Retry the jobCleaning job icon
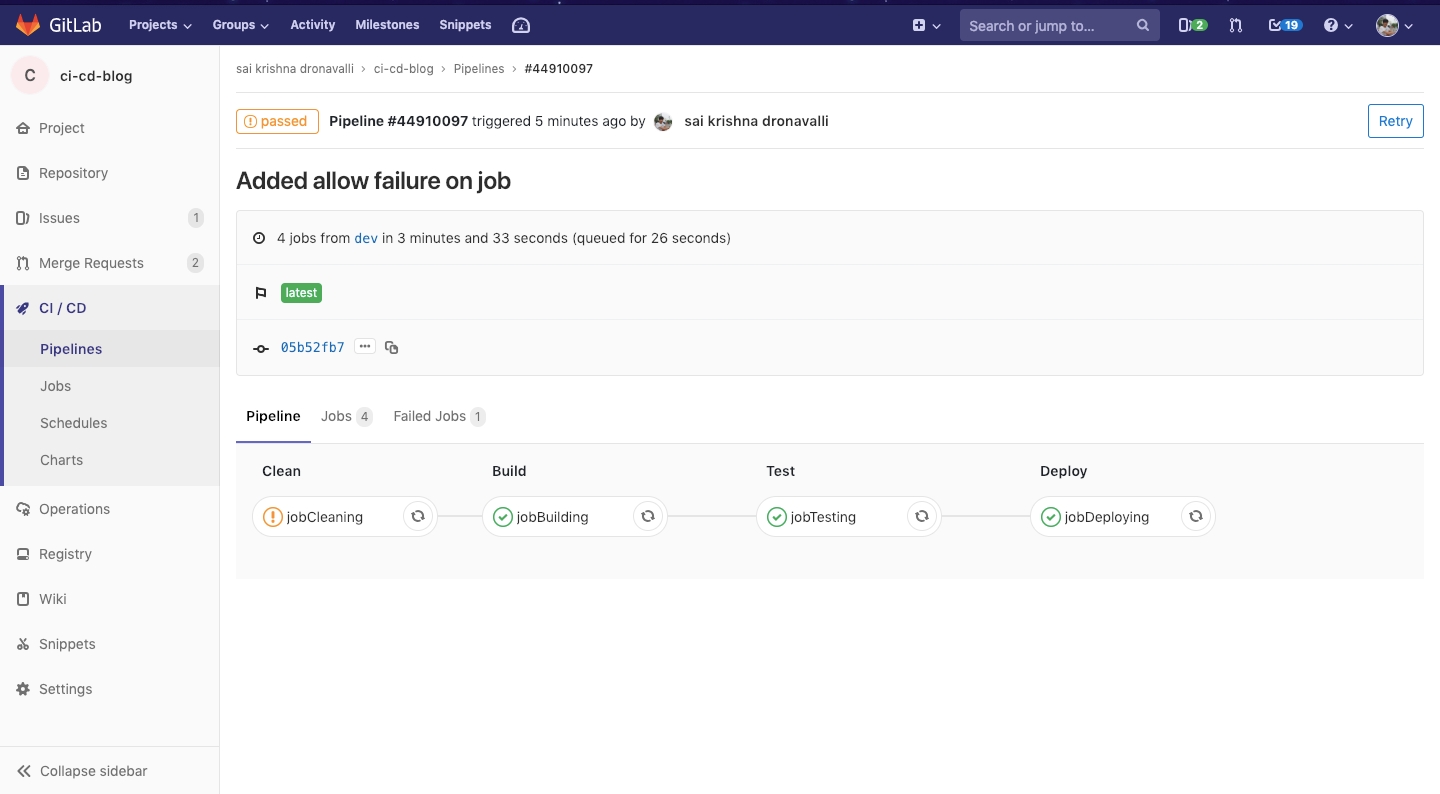The image size is (1440, 794). click(x=418, y=516)
